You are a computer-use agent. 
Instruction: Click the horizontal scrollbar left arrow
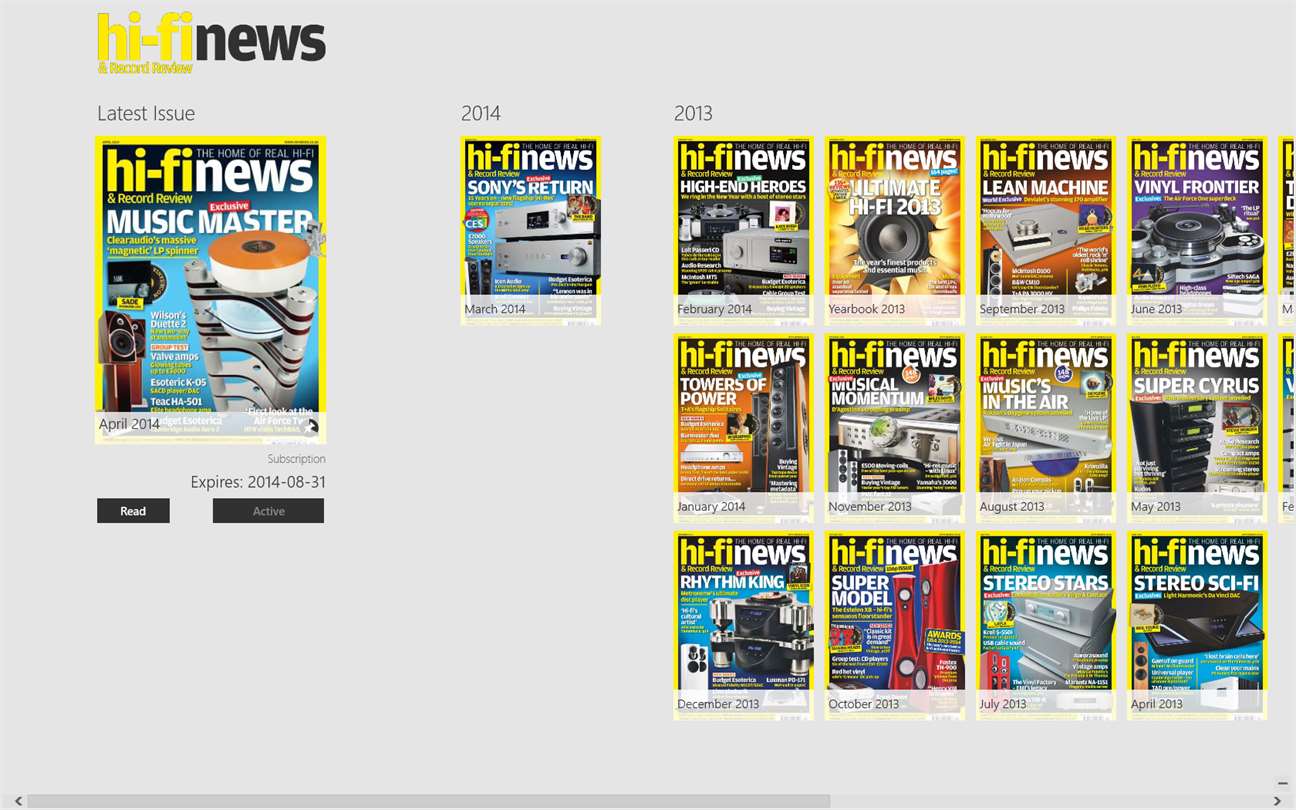point(18,801)
